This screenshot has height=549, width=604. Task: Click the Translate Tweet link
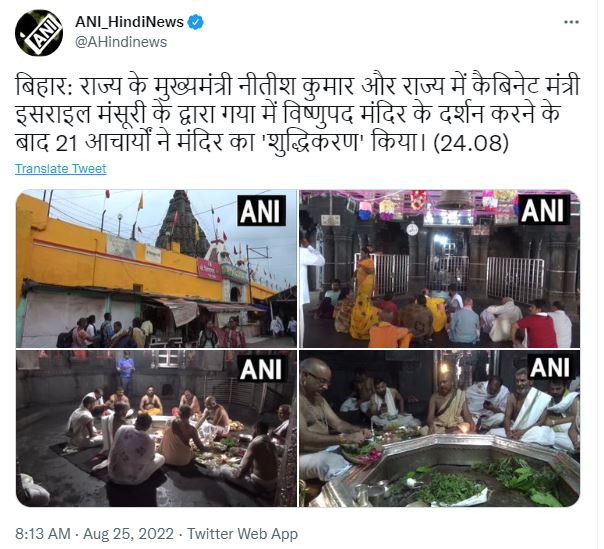60,169
